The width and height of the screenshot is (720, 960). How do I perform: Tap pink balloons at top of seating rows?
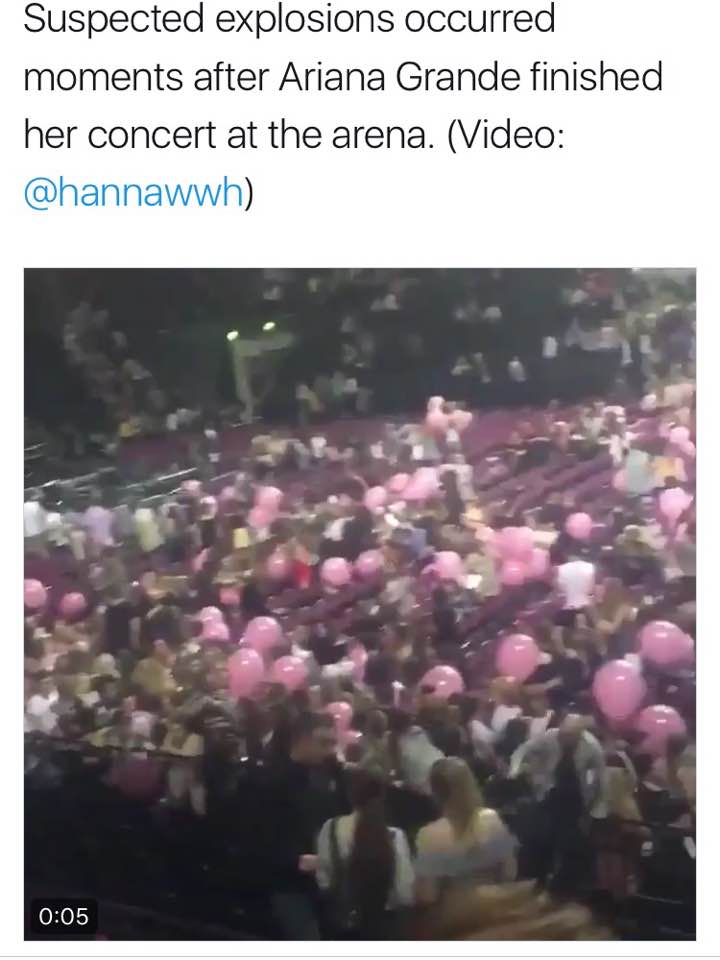(447, 415)
